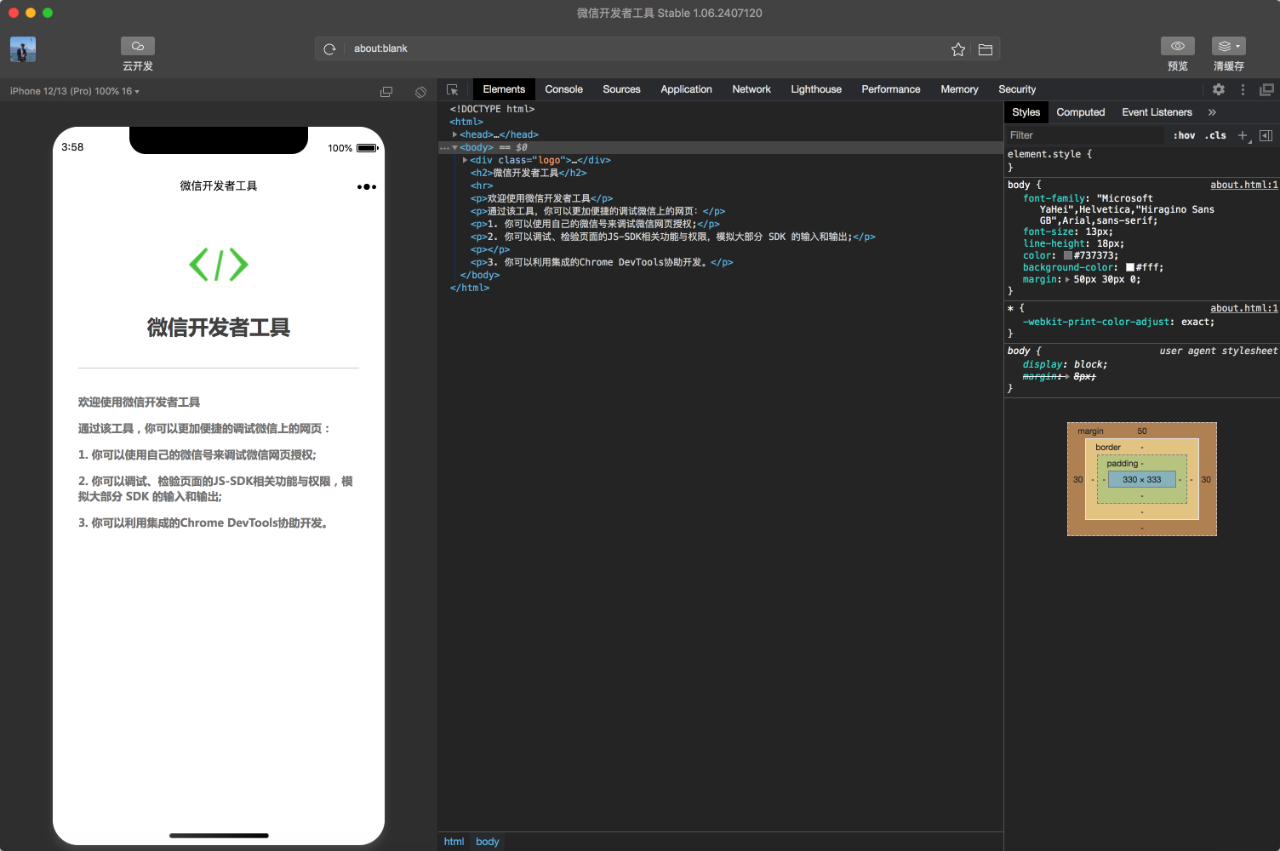The width and height of the screenshot is (1280, 851).
Task: Open the three-dot actions beside the body node
Action: point(444,148)
